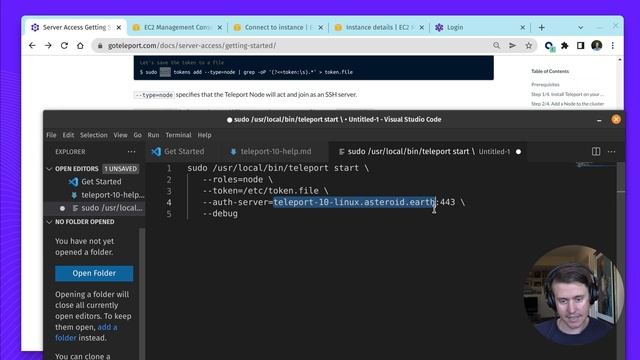This screenshot has height=360, width=640.
Task: Click the --roles=node line
Action: (238, 180)
